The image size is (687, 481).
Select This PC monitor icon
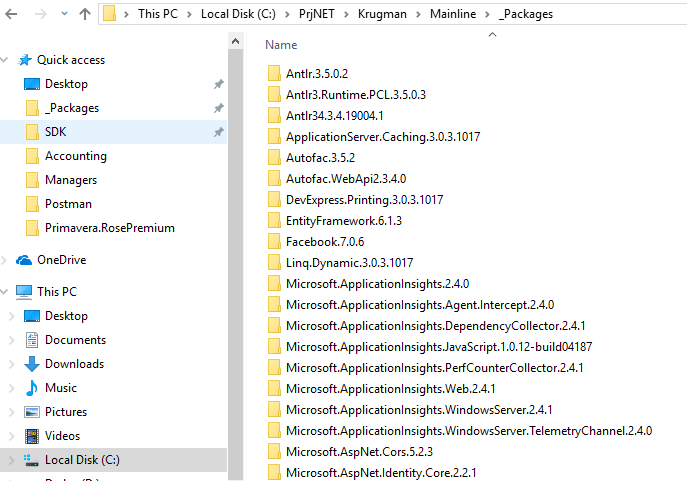click(x=24, y=292)
